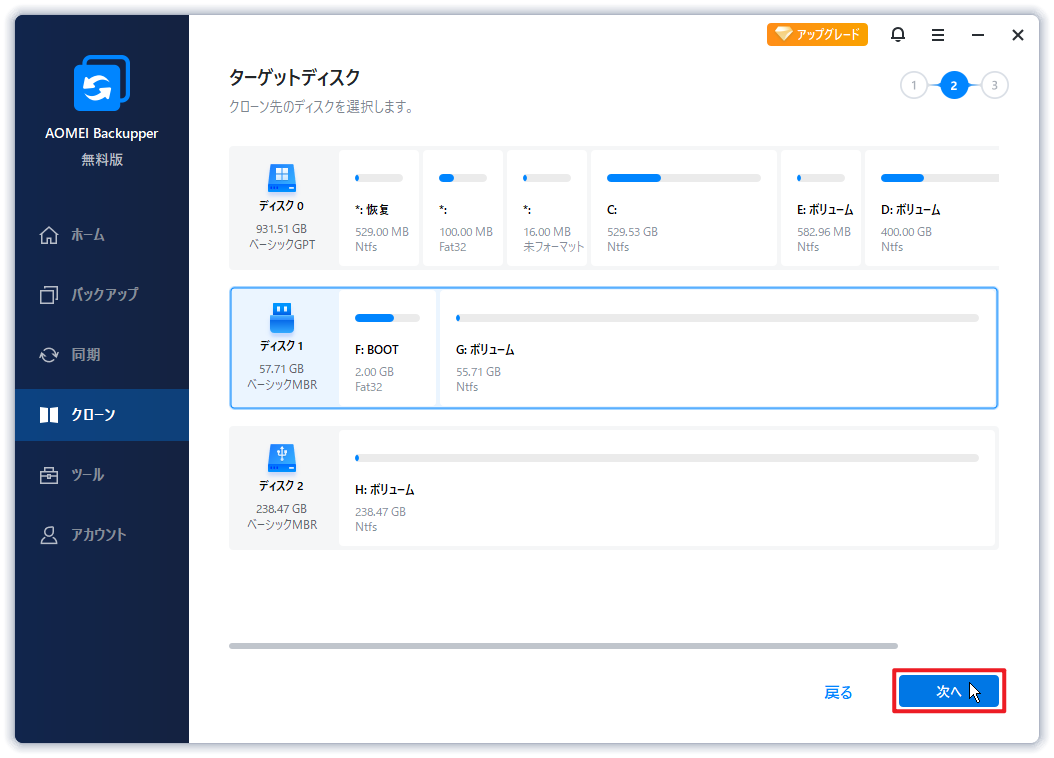Open the hamburger menu icon
Viewport: 1054px width, 758px height.
coord(938,35)
